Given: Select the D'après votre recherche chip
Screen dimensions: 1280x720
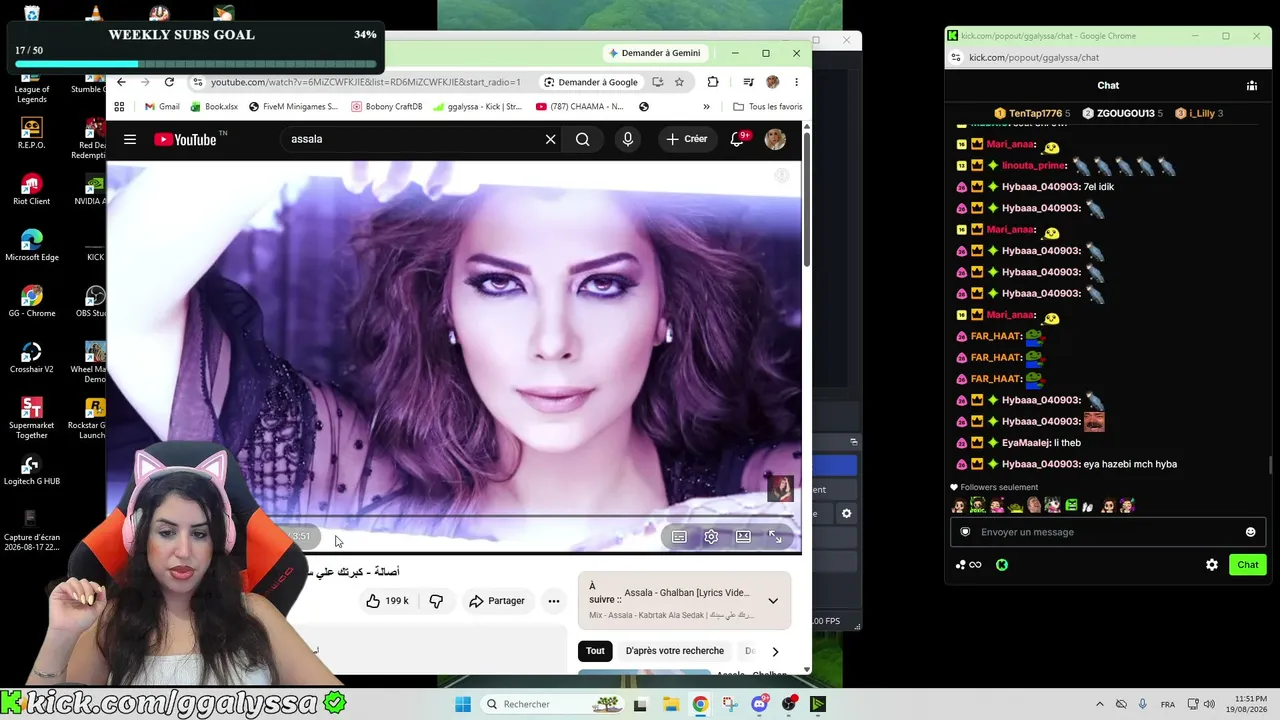Looking at the screenshot, I should [x=675, y=651].
